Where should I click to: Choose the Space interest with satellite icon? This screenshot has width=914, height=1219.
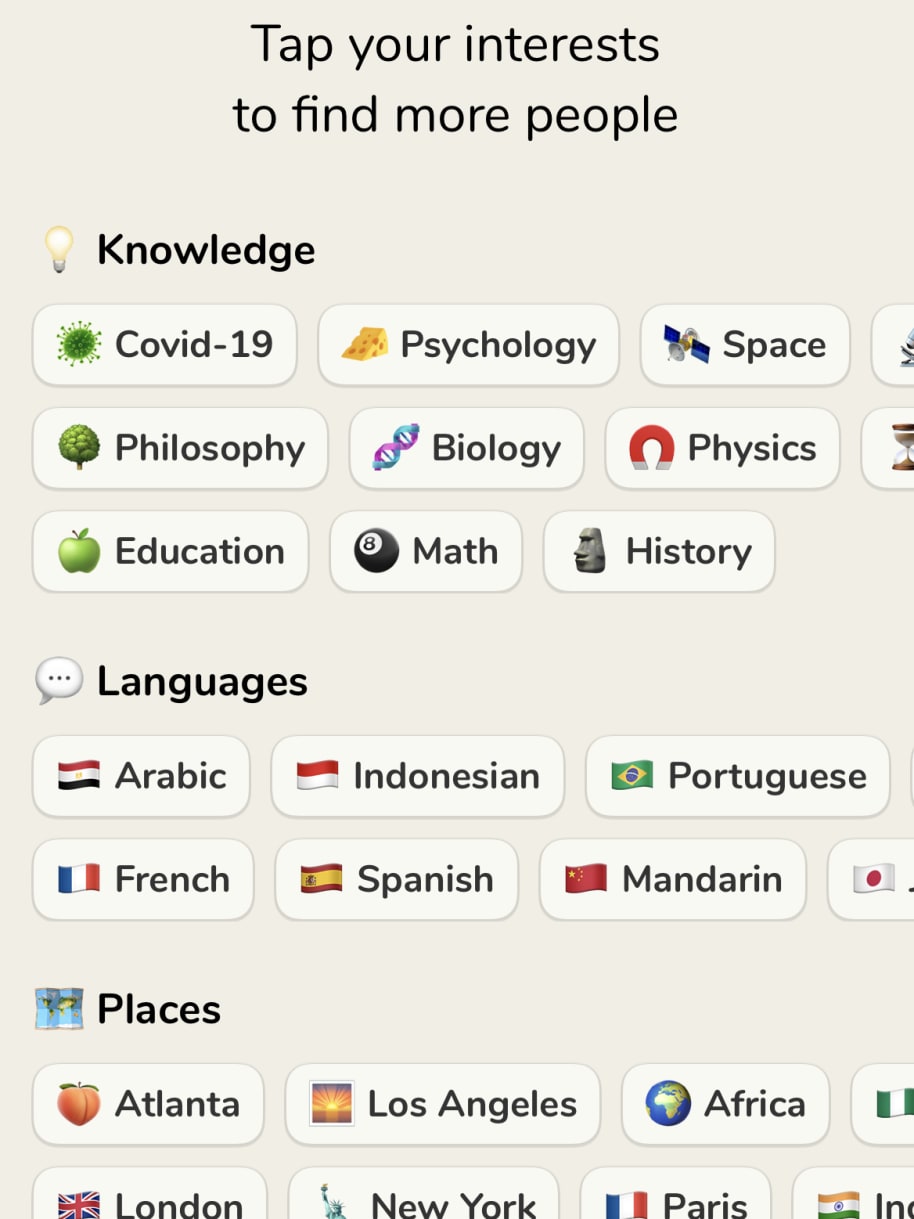coord(745,345)
